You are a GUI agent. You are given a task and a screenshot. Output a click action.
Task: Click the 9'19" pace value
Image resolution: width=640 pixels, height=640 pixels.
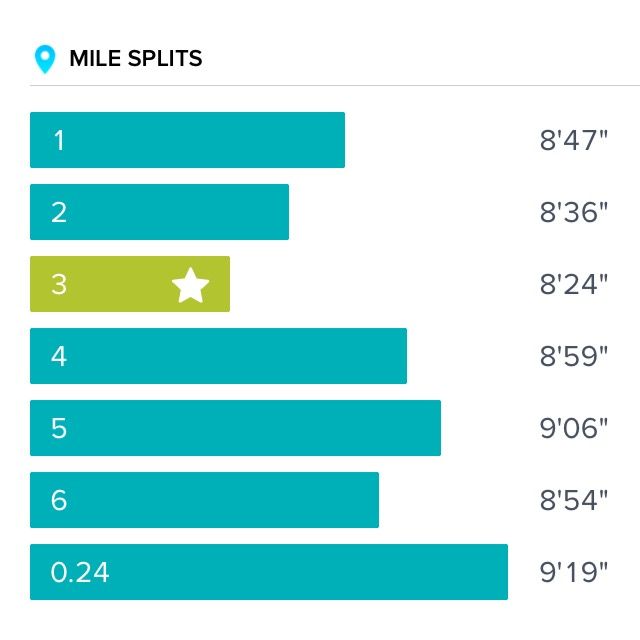point(574,572)
